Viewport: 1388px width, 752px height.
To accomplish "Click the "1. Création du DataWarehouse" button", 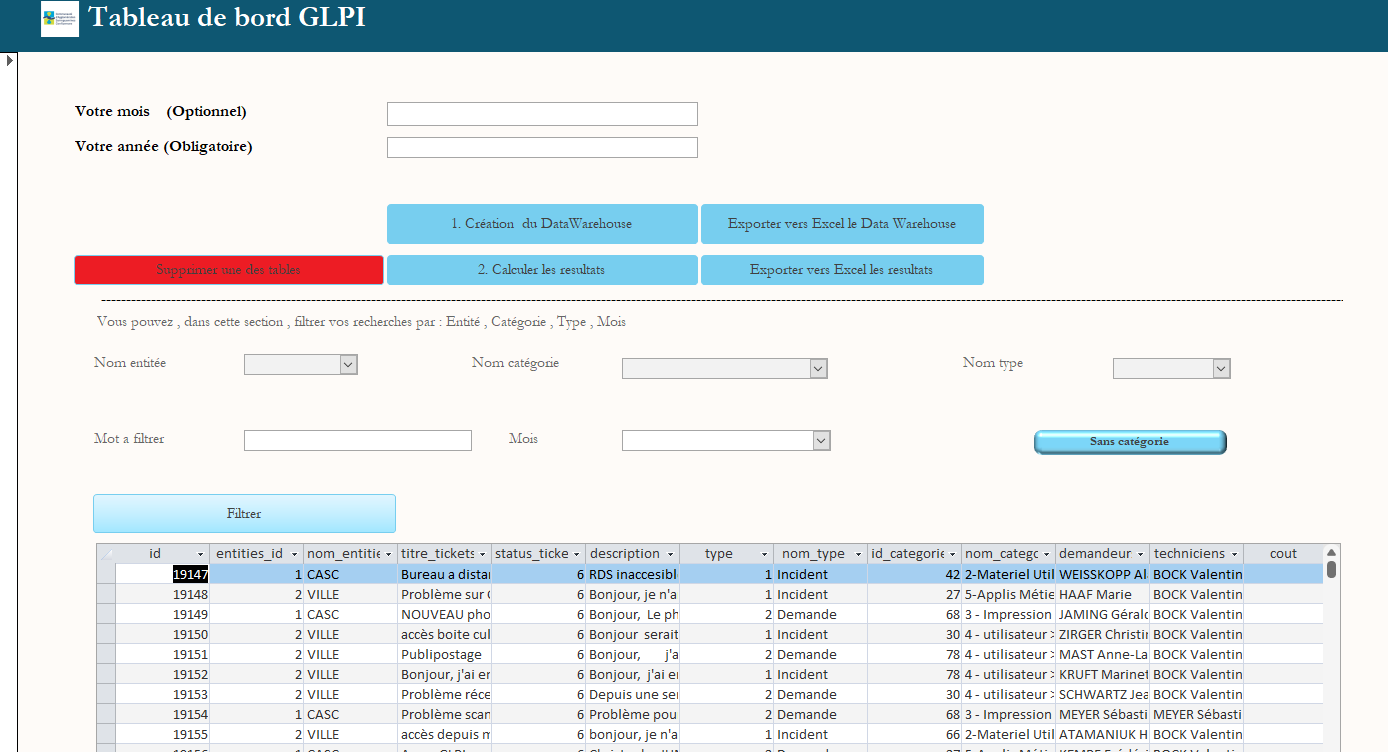I will (x=542, y=223).
